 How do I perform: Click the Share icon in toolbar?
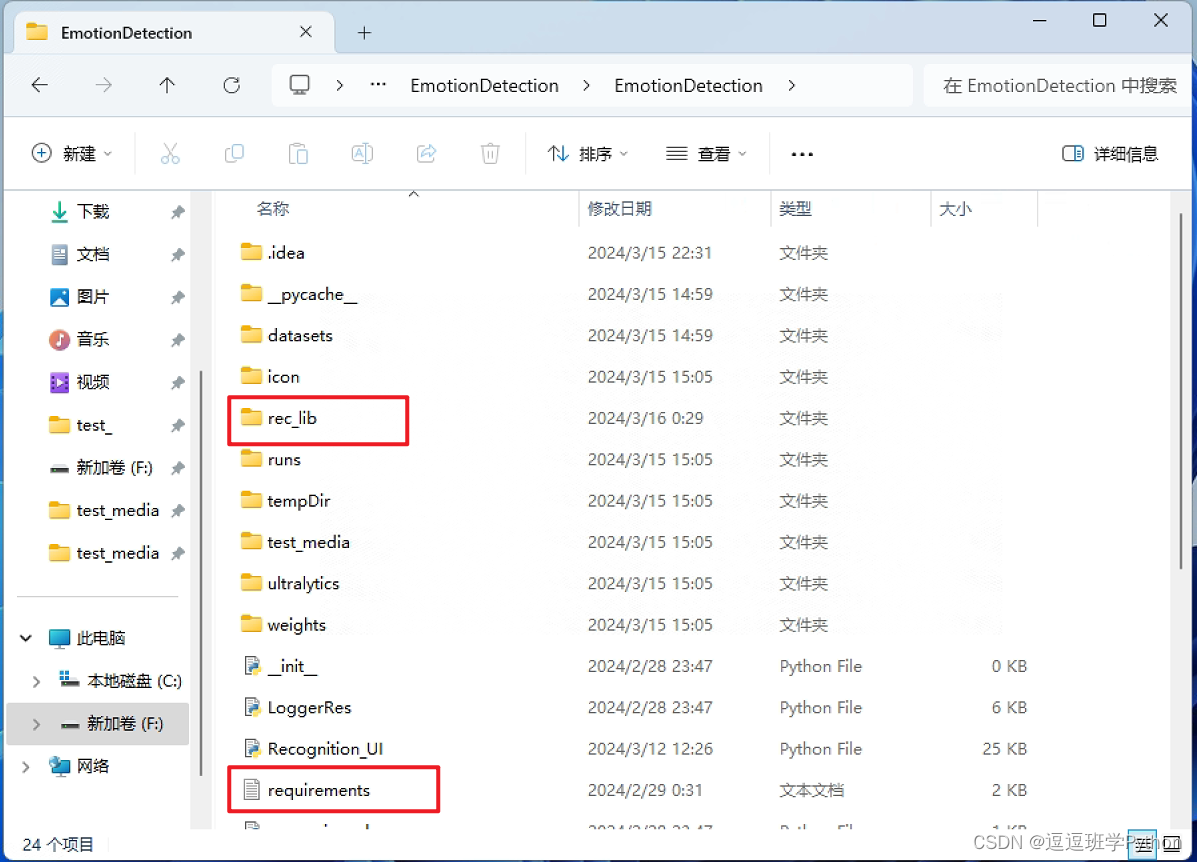(427, 153)
